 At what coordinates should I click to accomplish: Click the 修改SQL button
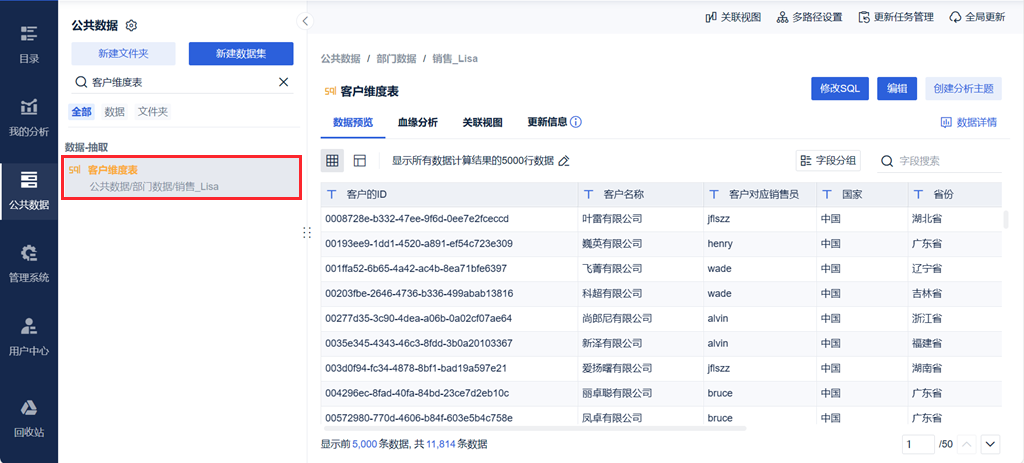coord(840,89)
